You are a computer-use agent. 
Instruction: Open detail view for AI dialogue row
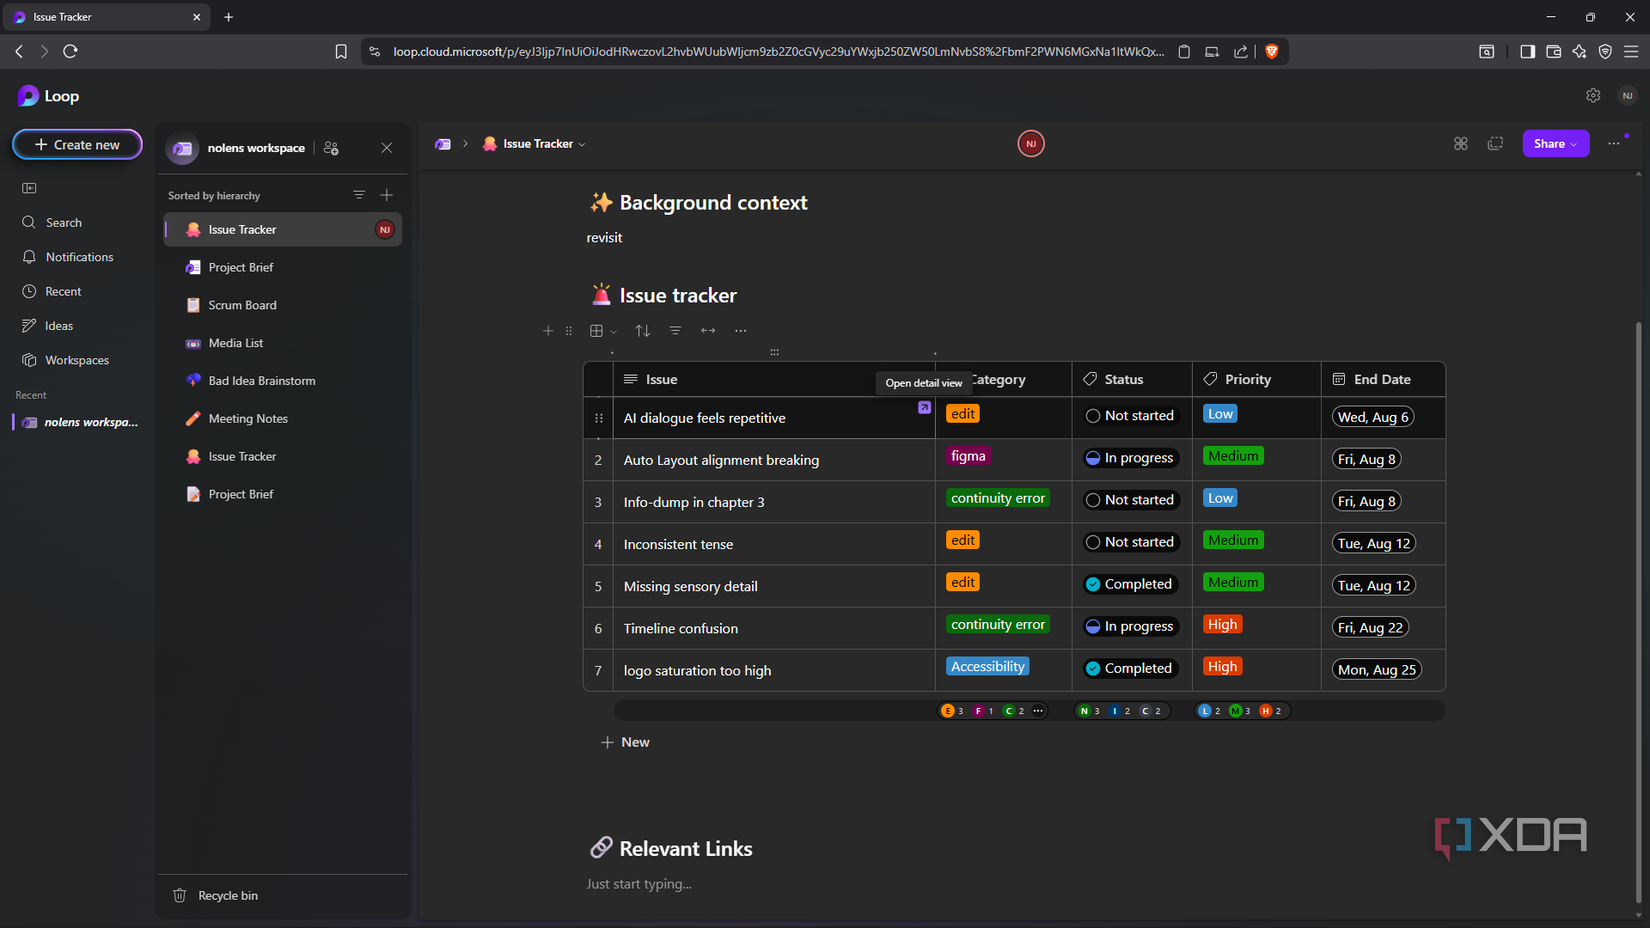[924, 407]
